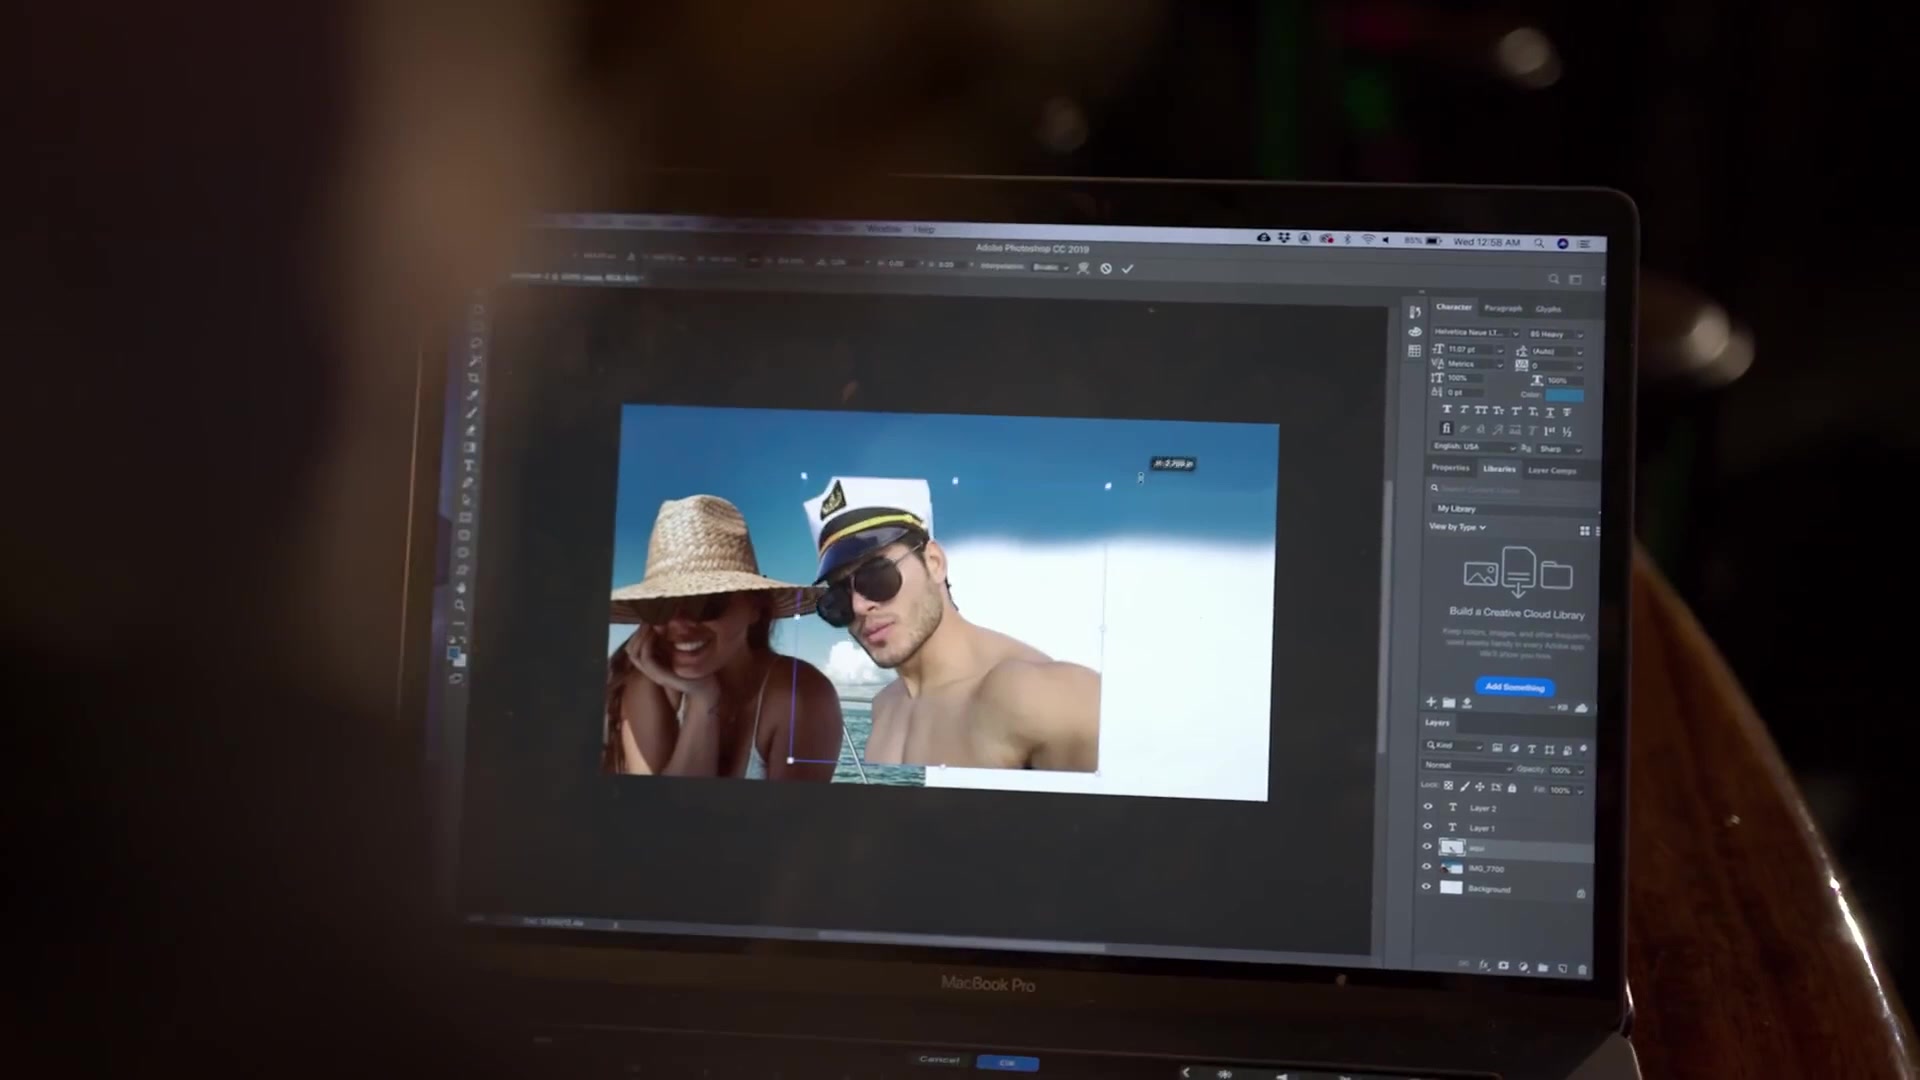
Task: Commit the transform with the checkmark
Action: [1127, 269]
